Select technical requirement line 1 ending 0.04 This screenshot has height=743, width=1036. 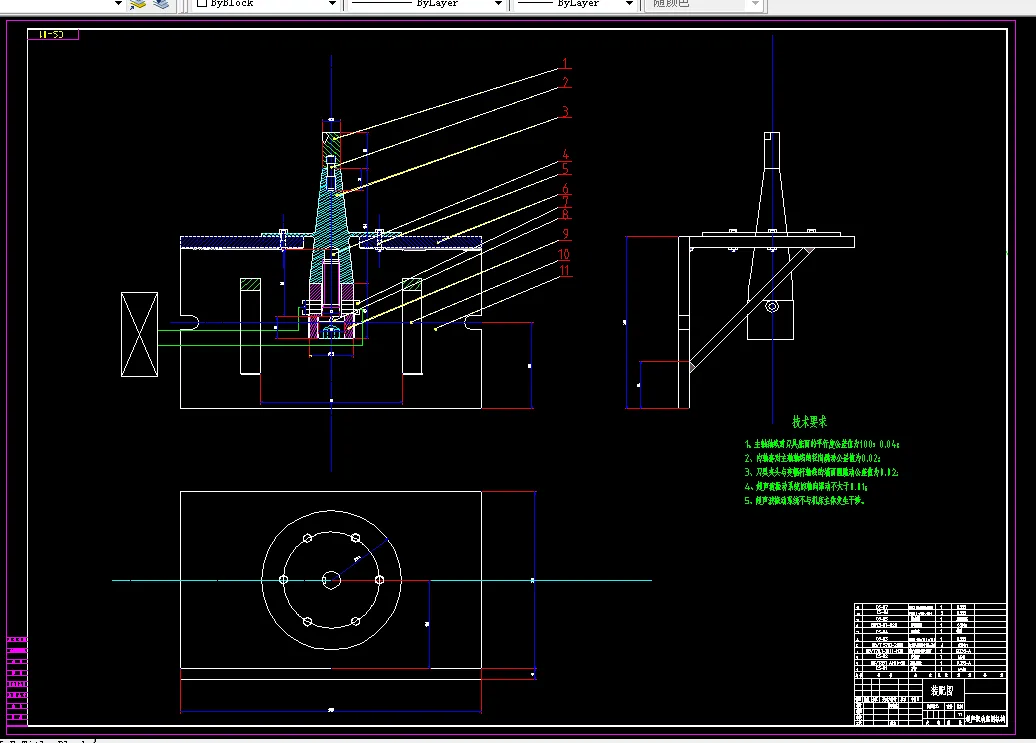(x=821, y=444)
